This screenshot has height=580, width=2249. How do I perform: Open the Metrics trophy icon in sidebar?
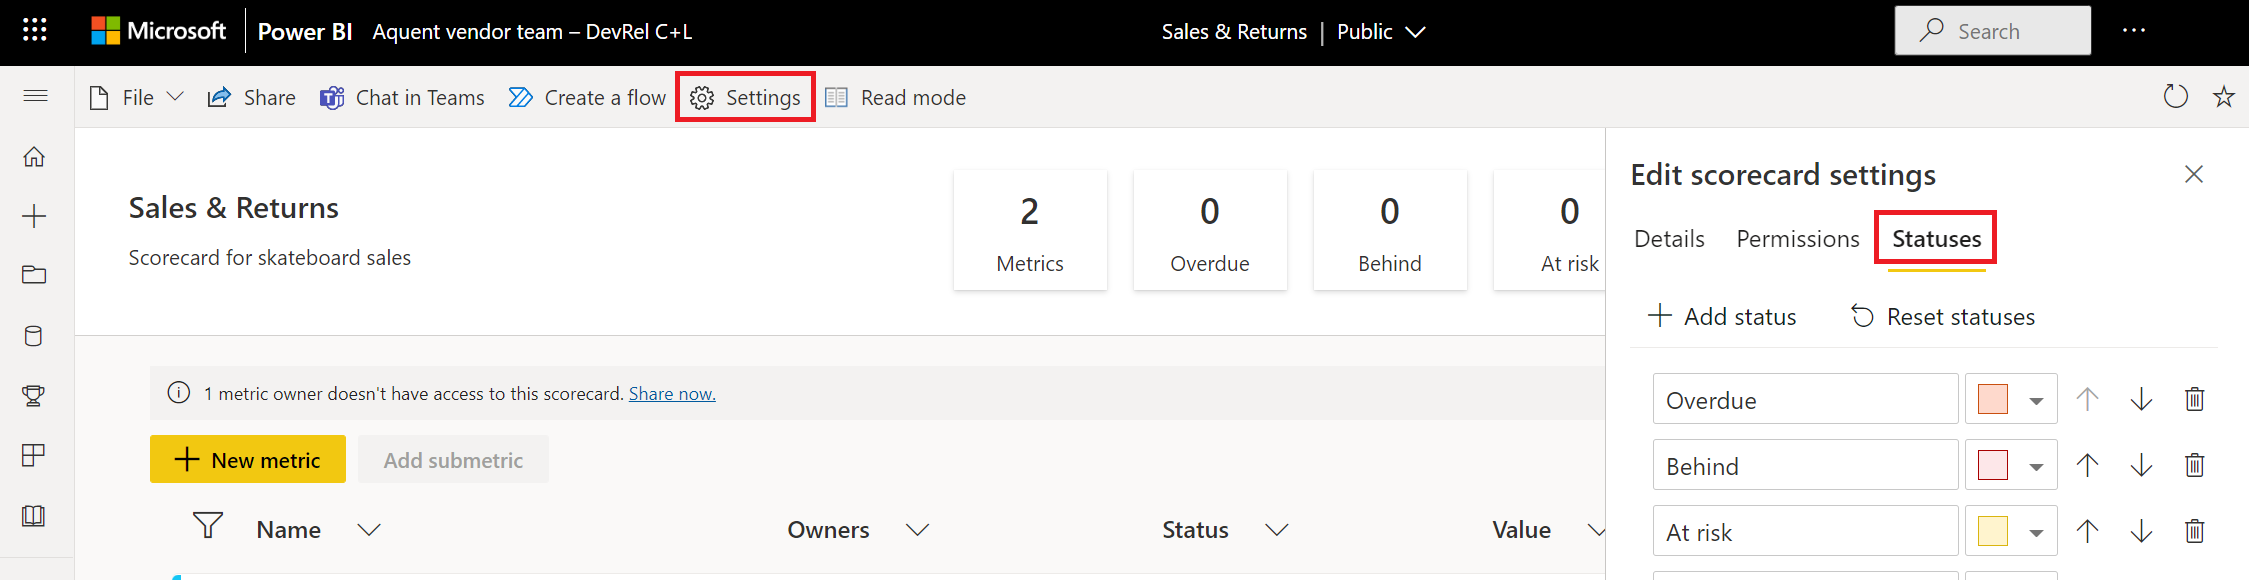point(34,396)
